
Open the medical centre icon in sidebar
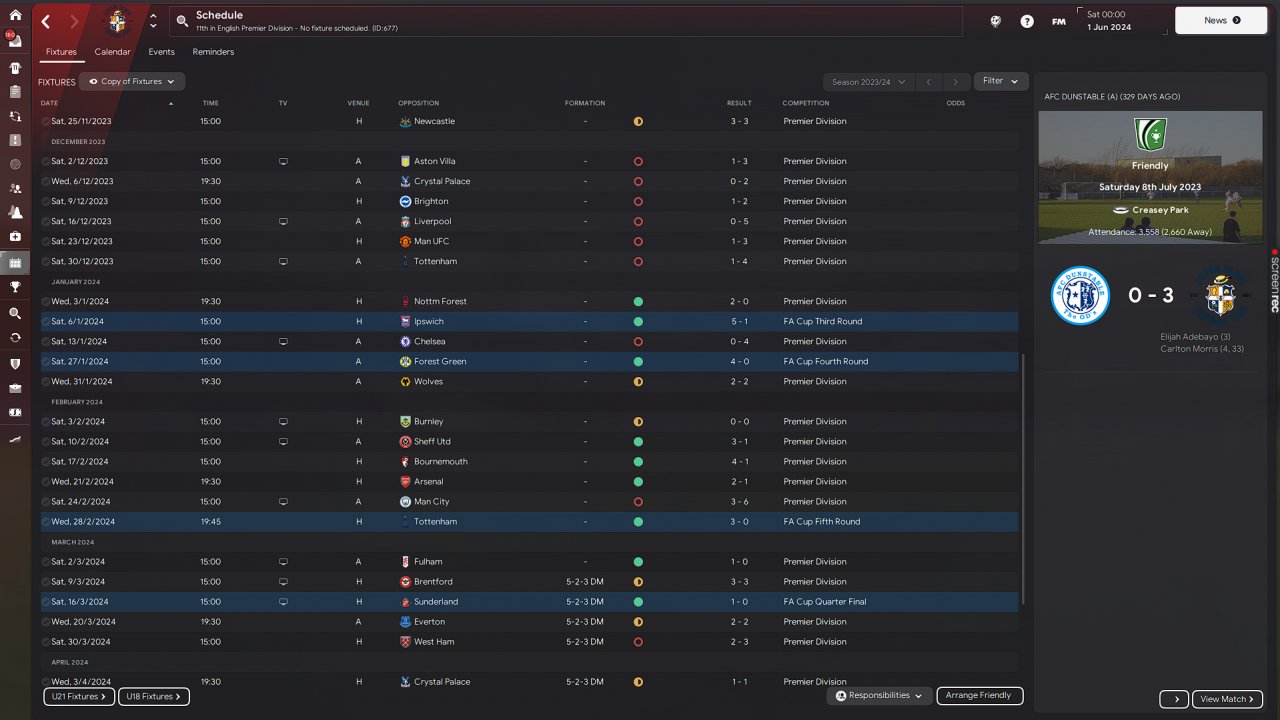pos(14,237)
